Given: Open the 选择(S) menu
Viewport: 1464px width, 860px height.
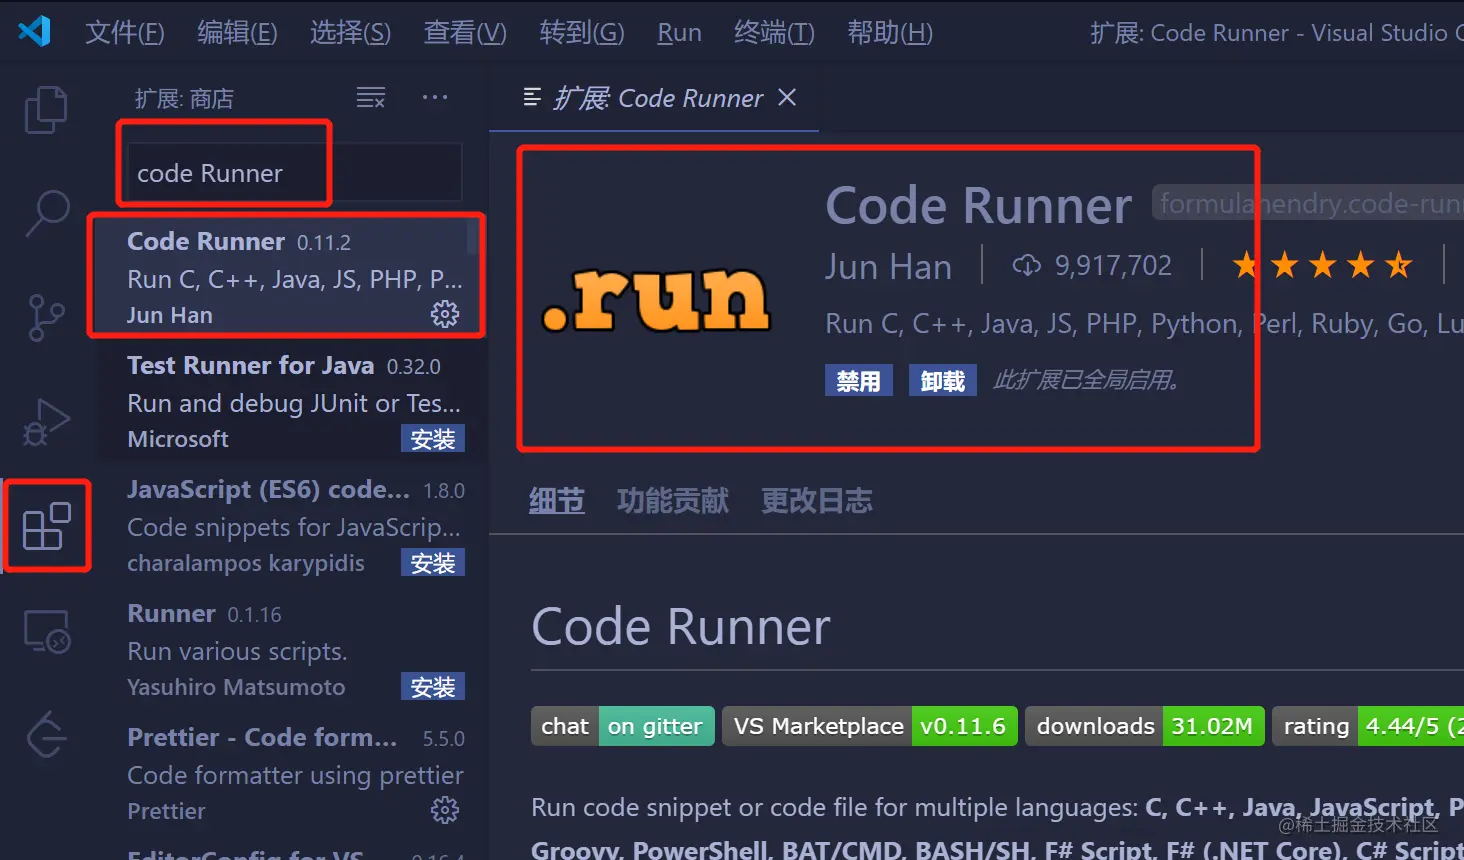Looking at the screenshot, I should click(350, 32).
